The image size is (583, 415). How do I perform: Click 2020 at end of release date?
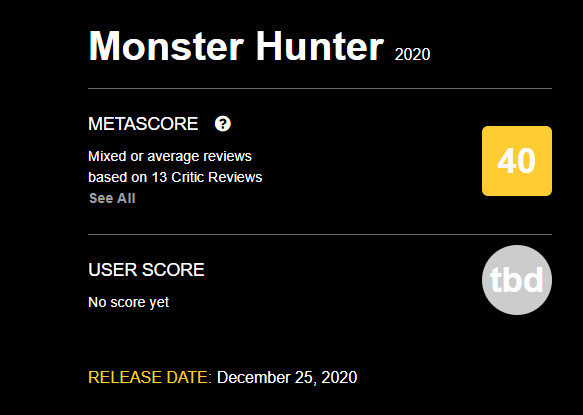[339, 377]
